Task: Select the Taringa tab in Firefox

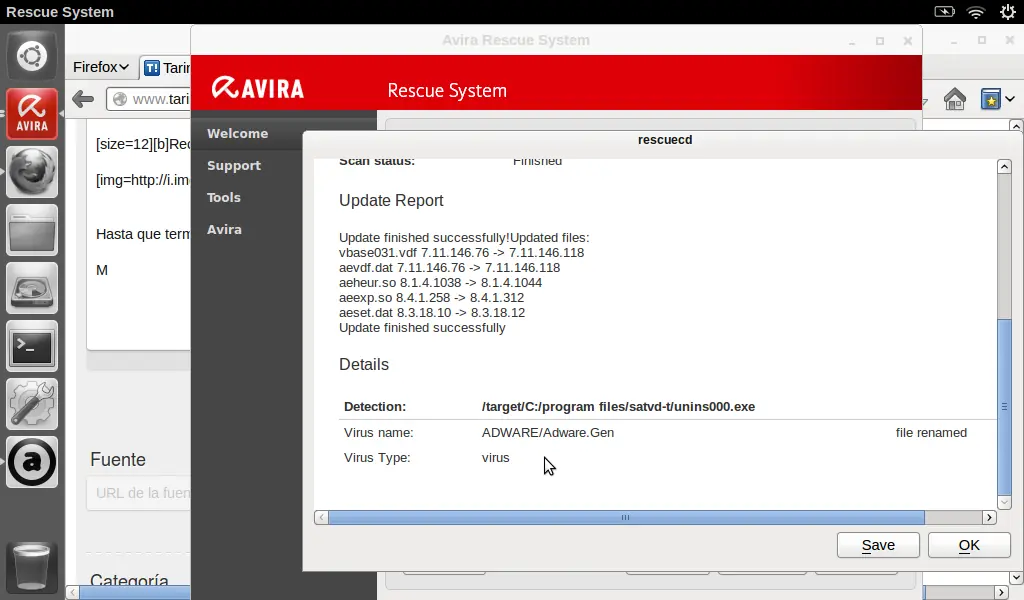Action: 166,68
